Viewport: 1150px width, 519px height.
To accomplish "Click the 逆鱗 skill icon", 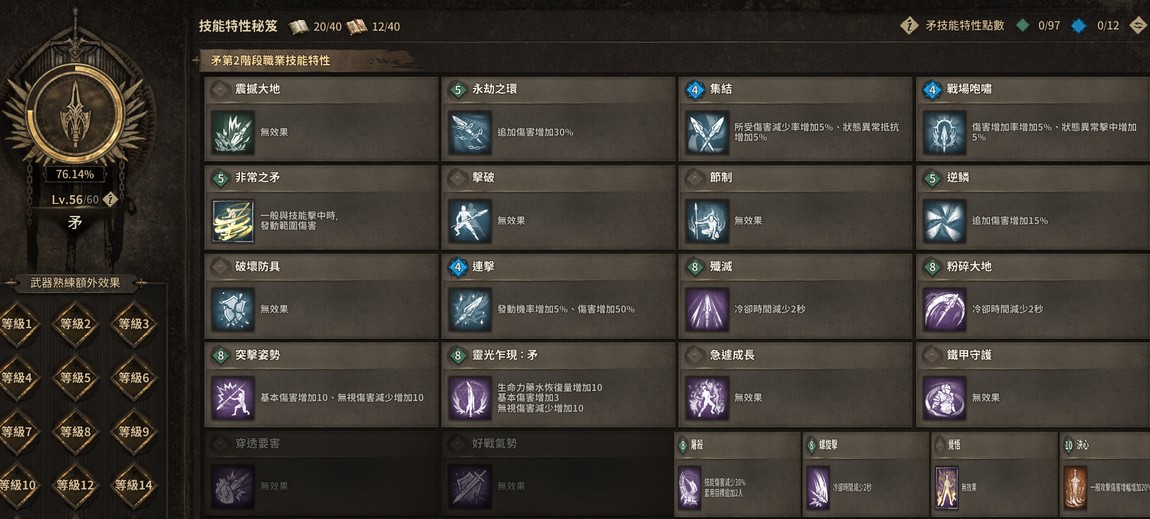I will [945, 221].
